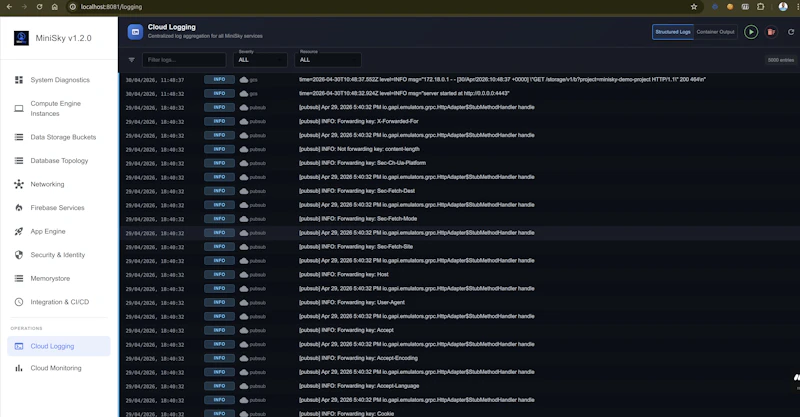The image size is (800, 417).
Task: Click the Memorystore list icon
Action: click(x=19, y=278)
